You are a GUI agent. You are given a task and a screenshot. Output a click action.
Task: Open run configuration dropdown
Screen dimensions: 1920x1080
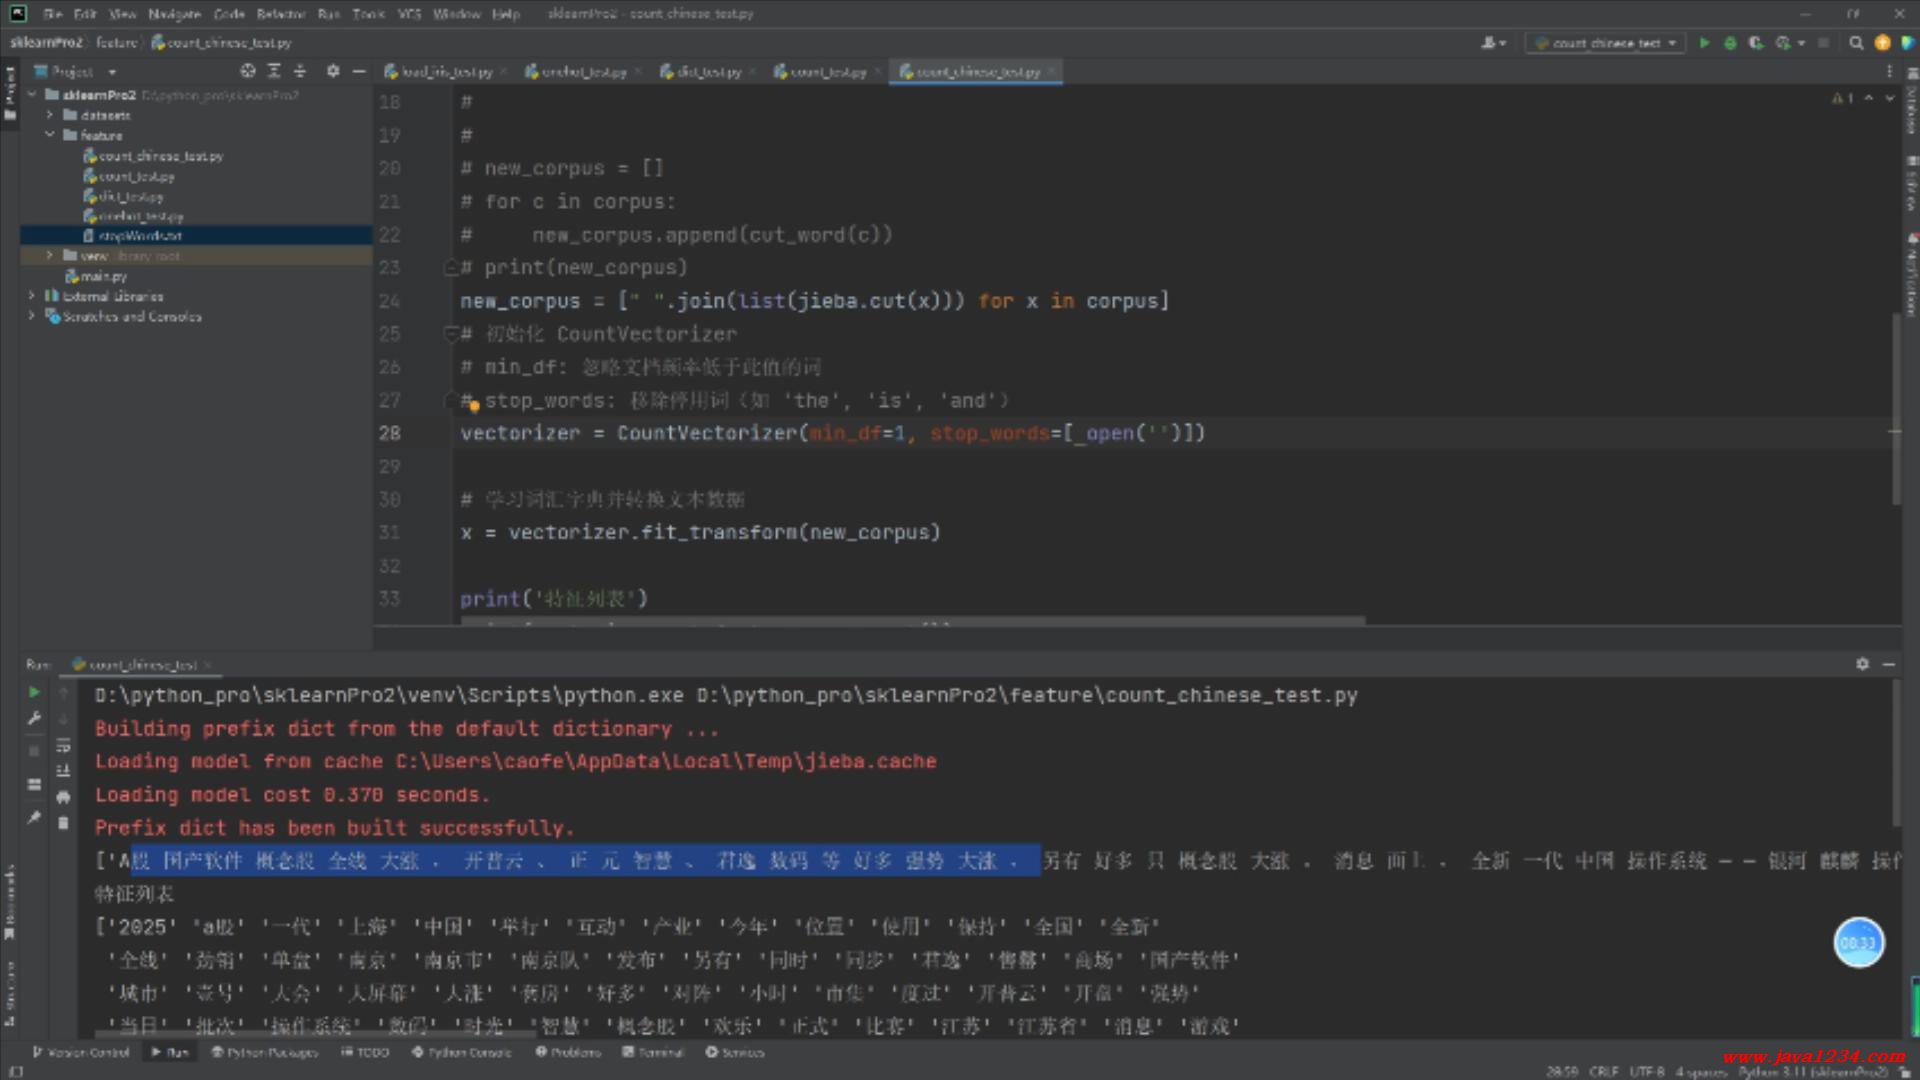coord(1606,43)
